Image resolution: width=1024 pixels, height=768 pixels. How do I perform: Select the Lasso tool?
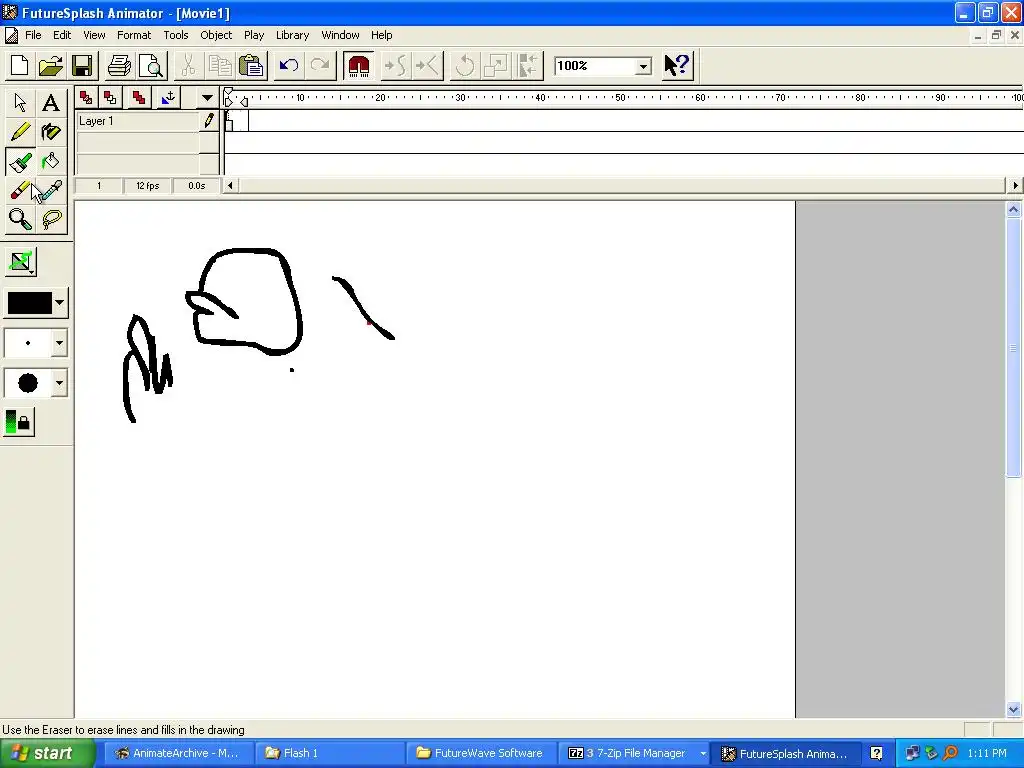[x=50, y=220]
